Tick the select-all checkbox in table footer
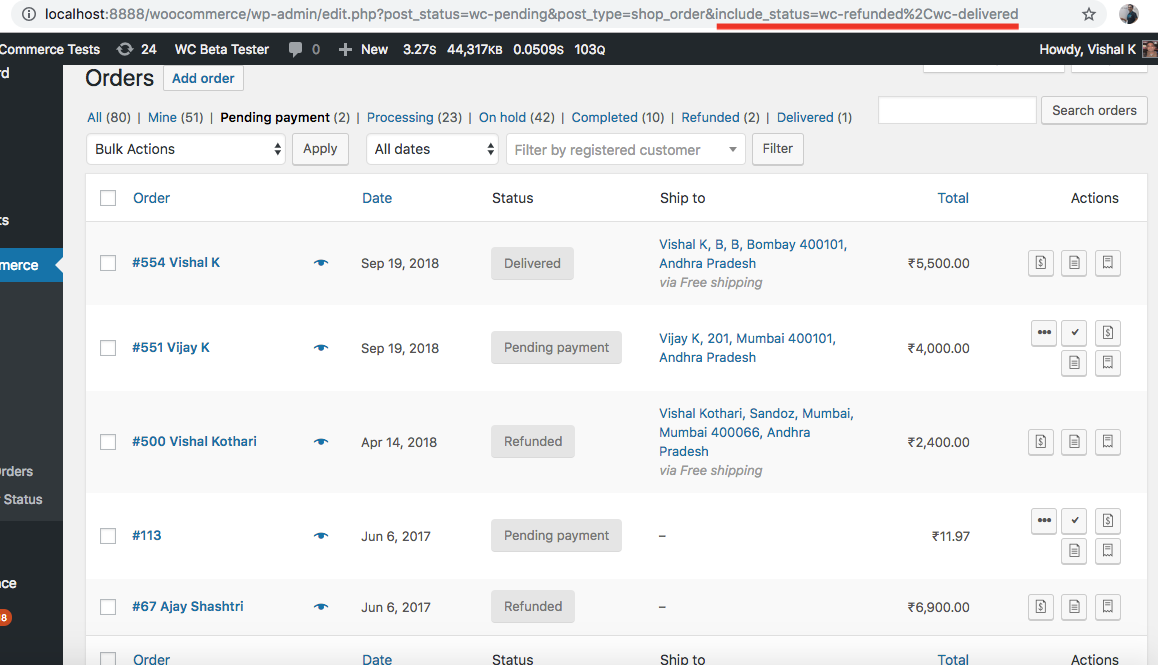Viewport: 1158px width, 665px height. [x=108, y=658]
